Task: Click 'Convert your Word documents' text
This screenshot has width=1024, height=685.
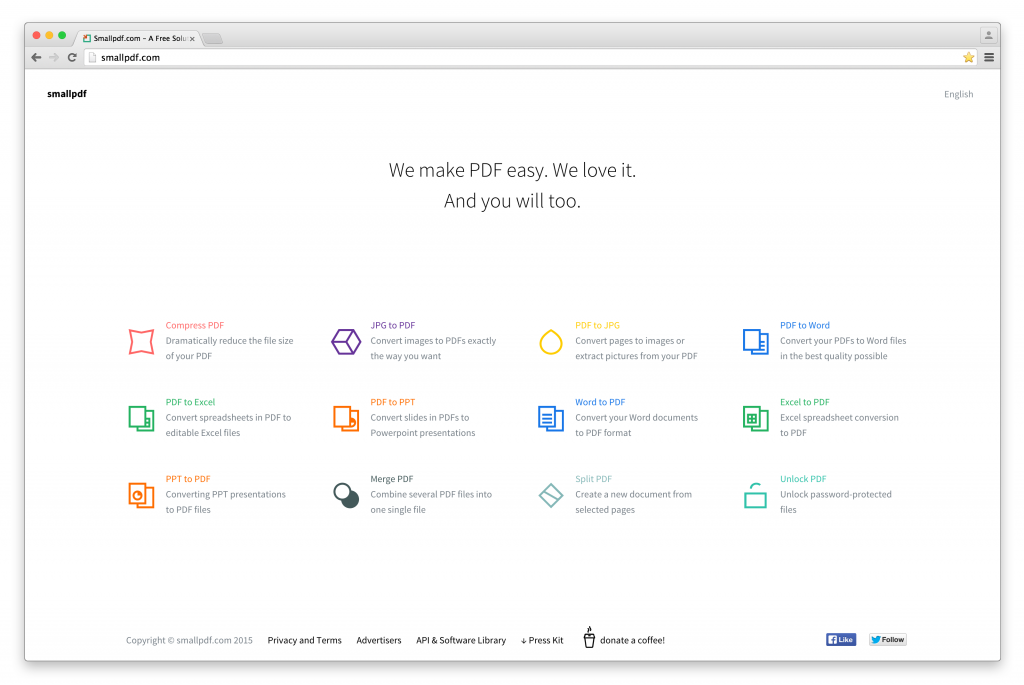Action: (x=637, y=417)
